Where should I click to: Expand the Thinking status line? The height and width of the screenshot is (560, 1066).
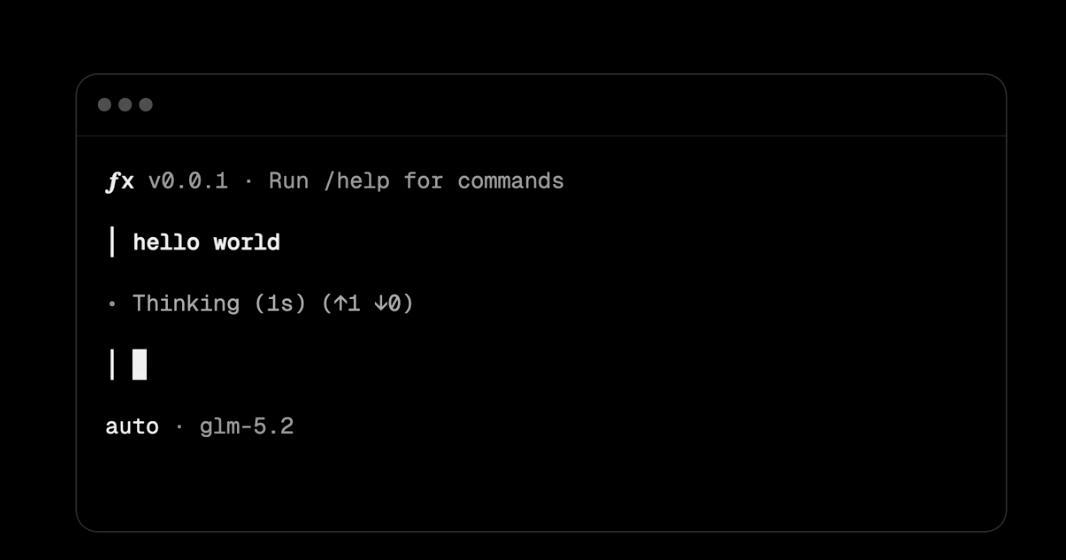(x=260, y=303)
